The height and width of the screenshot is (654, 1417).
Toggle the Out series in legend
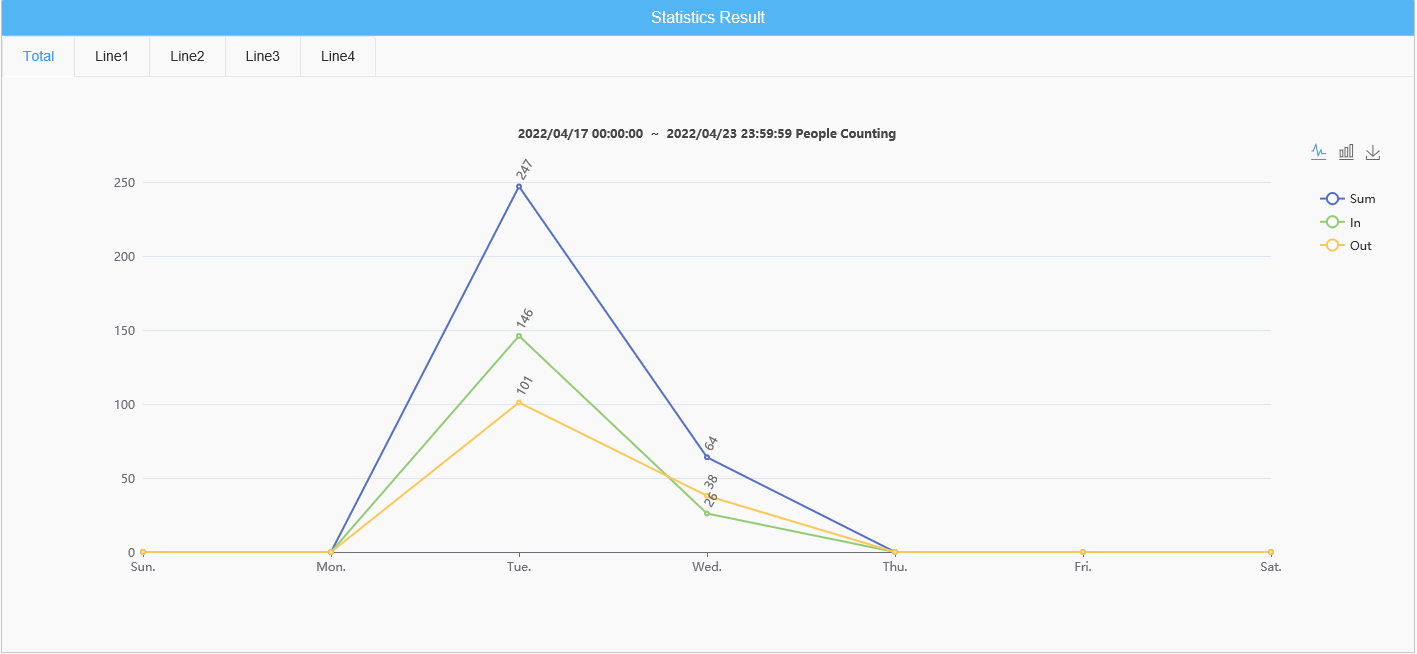pos(1346,246)
